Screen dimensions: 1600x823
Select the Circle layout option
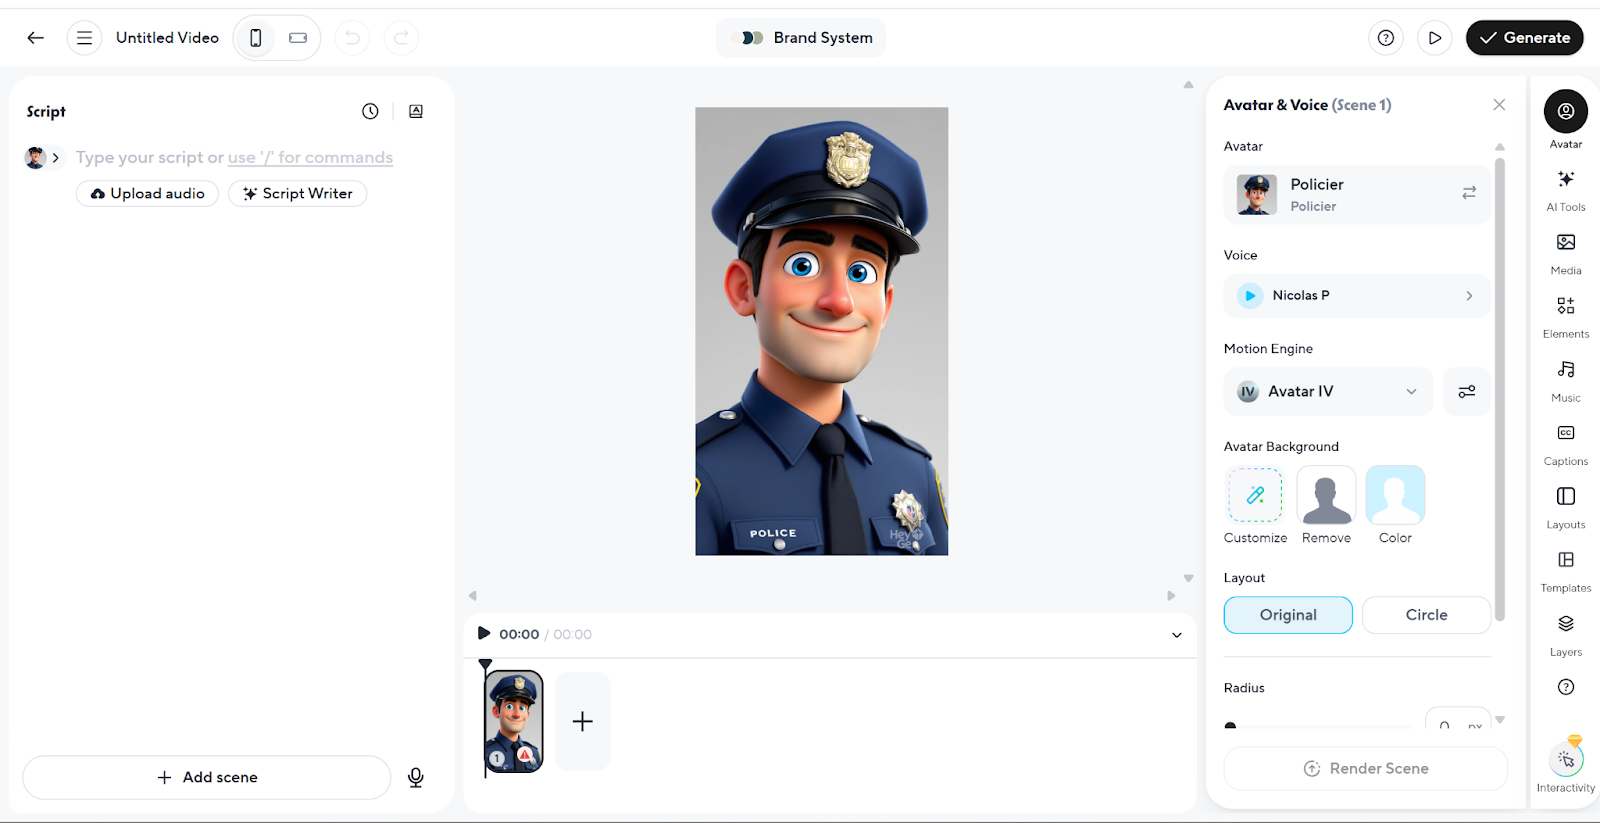point(1425,615)
